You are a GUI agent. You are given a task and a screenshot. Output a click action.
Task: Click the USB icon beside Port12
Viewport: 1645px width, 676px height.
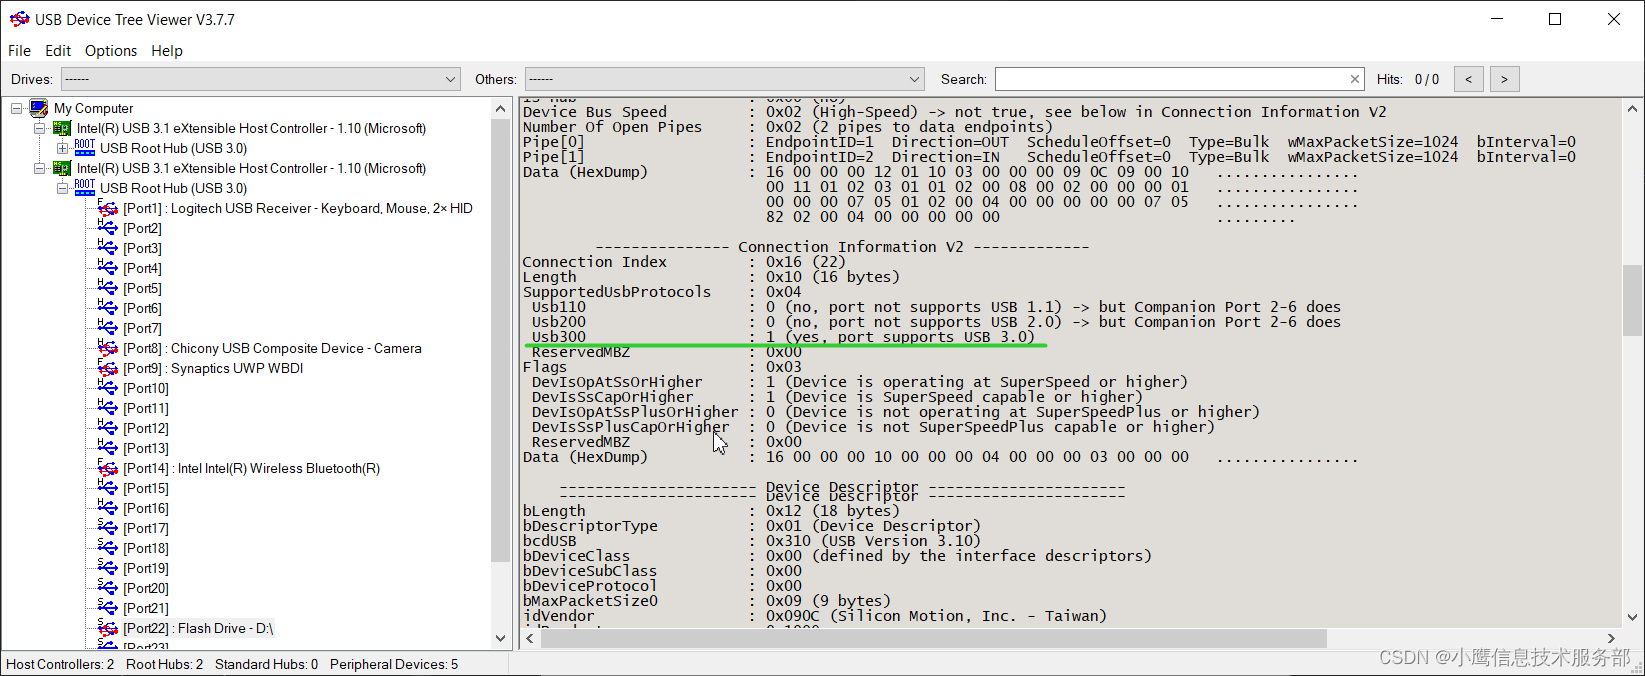click(108, 428)
